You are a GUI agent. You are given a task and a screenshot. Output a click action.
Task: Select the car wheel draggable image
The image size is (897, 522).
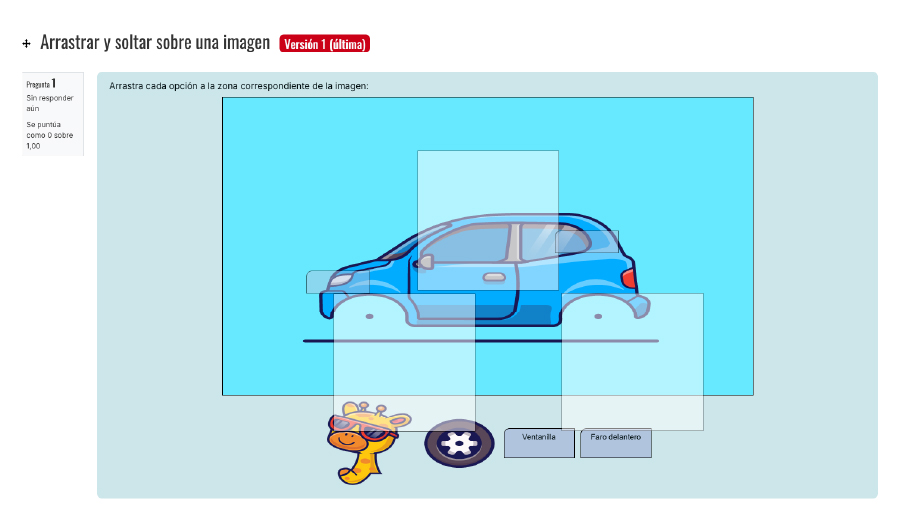point(459,444)
